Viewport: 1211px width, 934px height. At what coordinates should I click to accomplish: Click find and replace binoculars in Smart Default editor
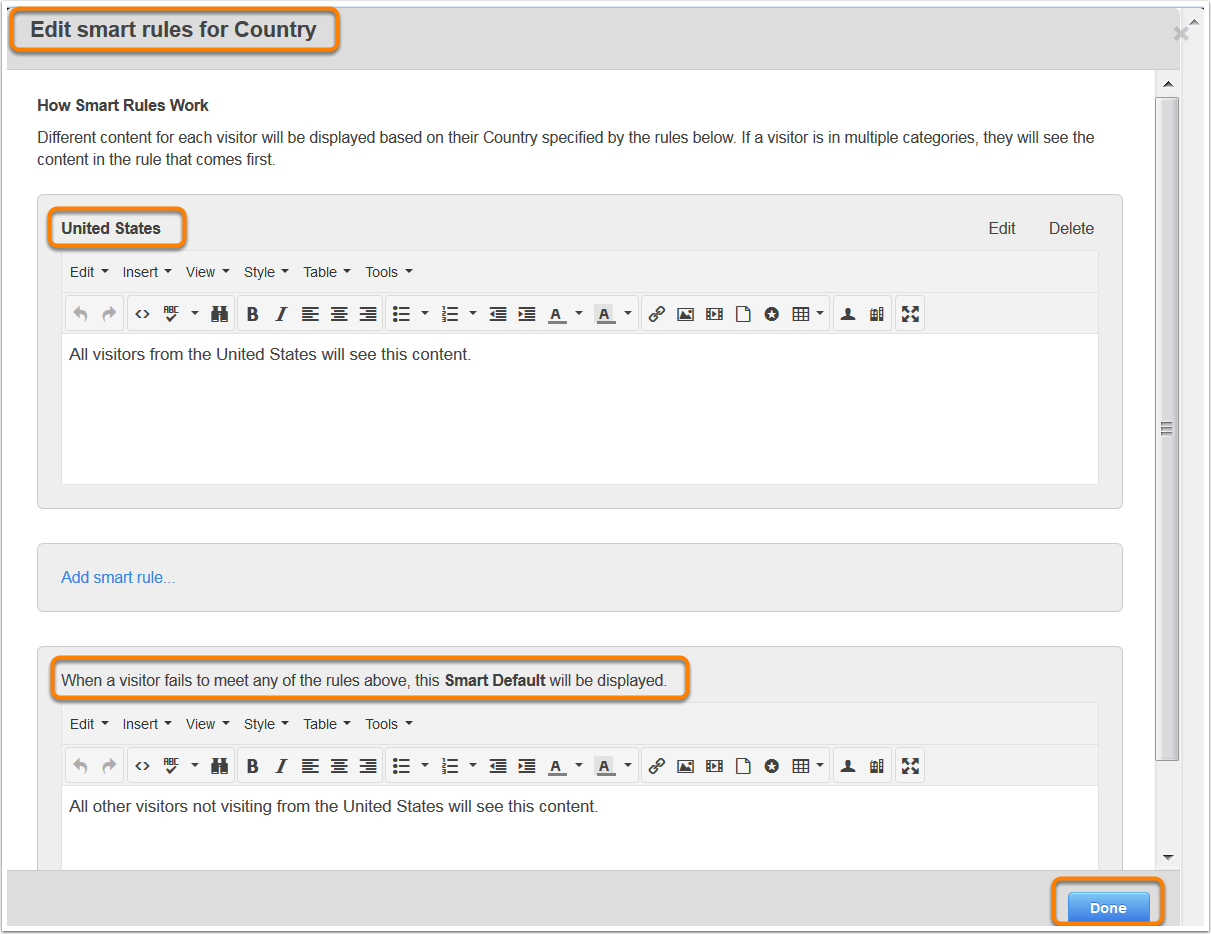(219, 766)
